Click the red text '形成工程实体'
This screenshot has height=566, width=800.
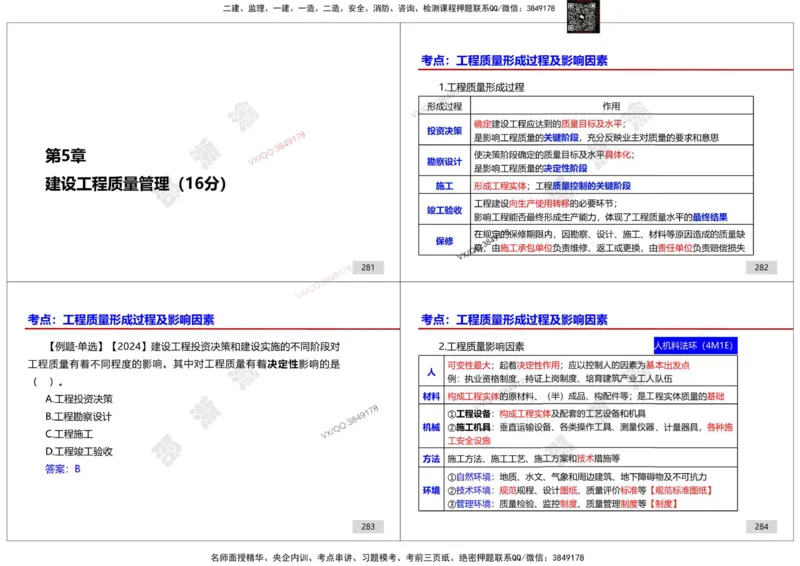point(499,186)
